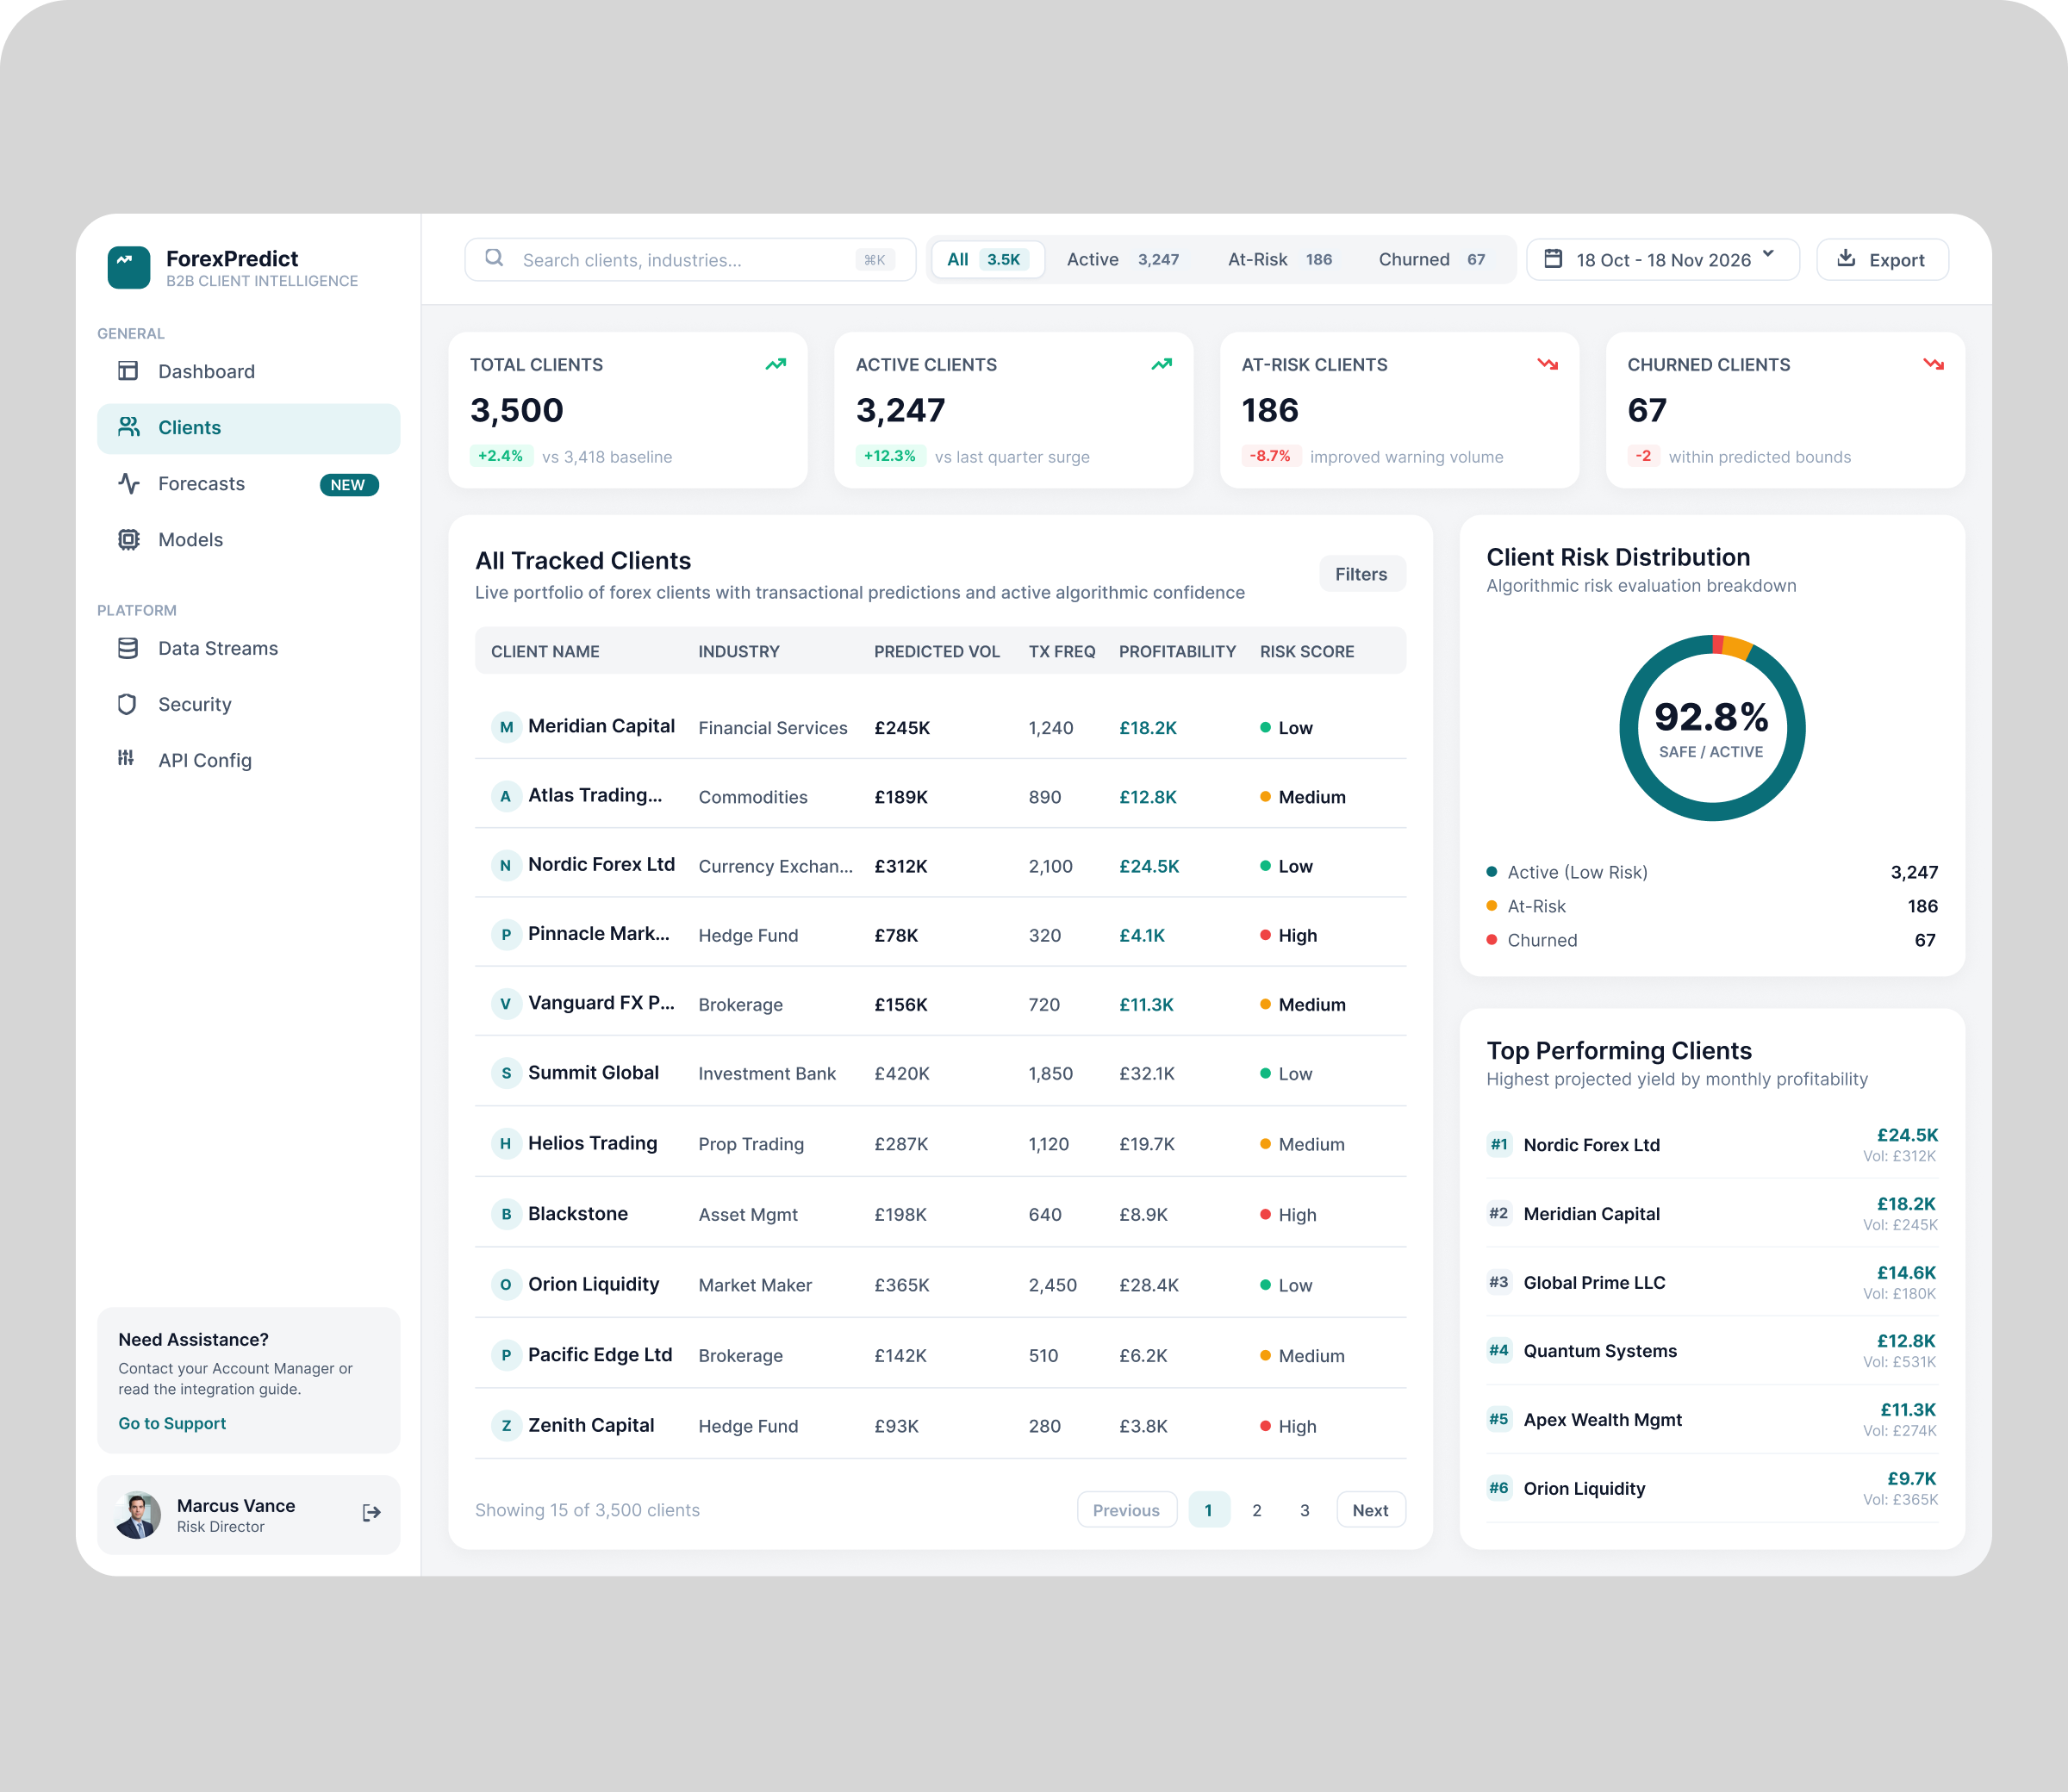This screenshot has height=1792, width=2068.
Task: Go to page 2 of clients
Action: pos(1257,1510)
